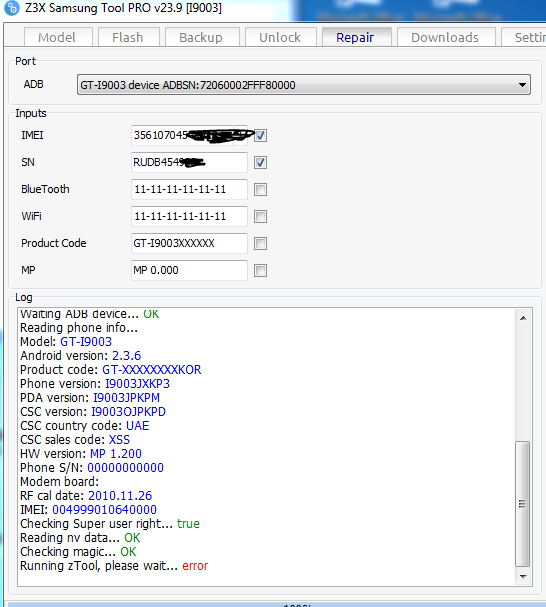Click the log scroll up arrow
The height and width of the screenshot is (607, 546).
pos(523,318)
